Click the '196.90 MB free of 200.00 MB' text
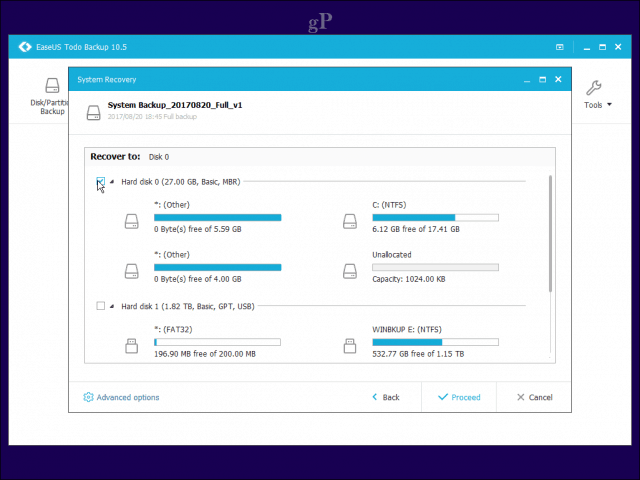 pyautogui.click(x=205, y=354)
